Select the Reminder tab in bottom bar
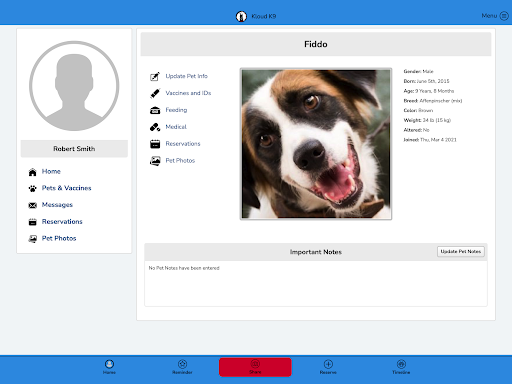 182,367
